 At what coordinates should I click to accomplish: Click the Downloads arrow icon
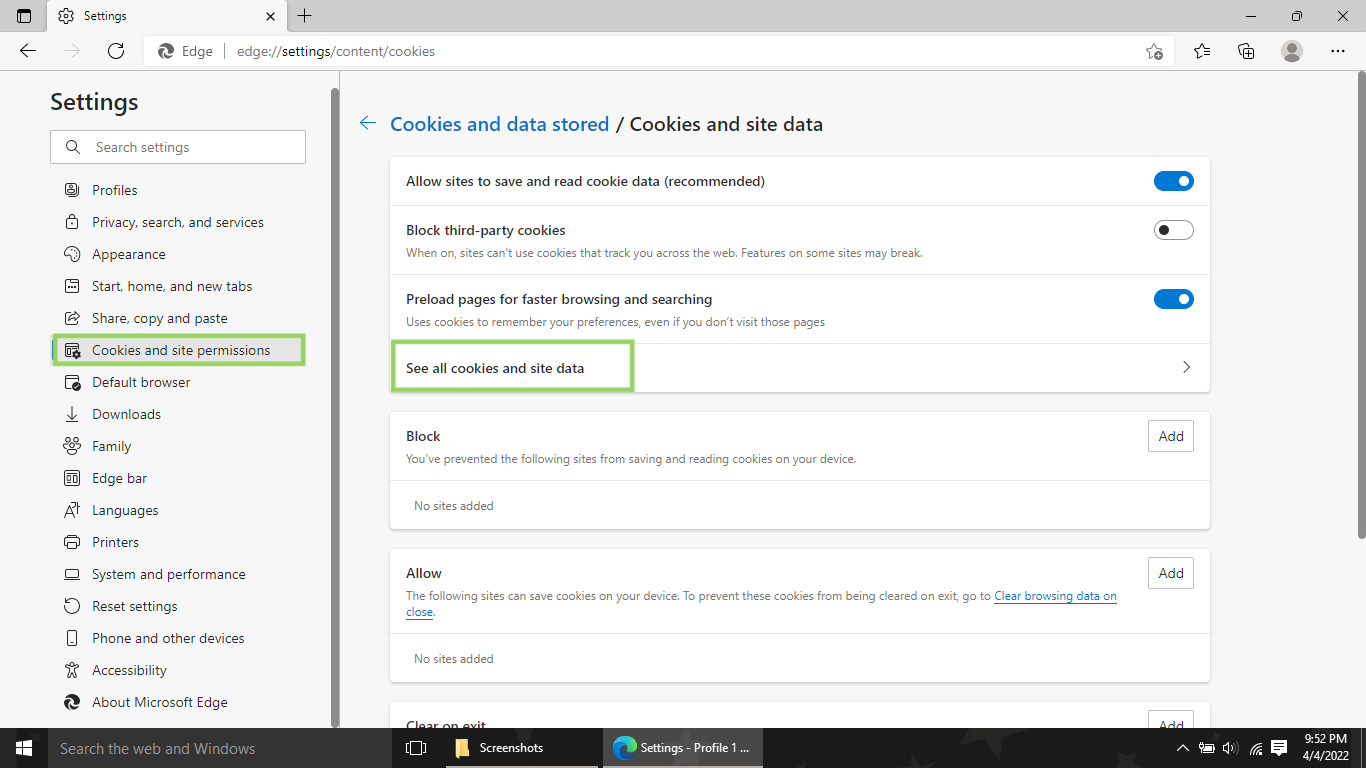click(x=72, y=414)
